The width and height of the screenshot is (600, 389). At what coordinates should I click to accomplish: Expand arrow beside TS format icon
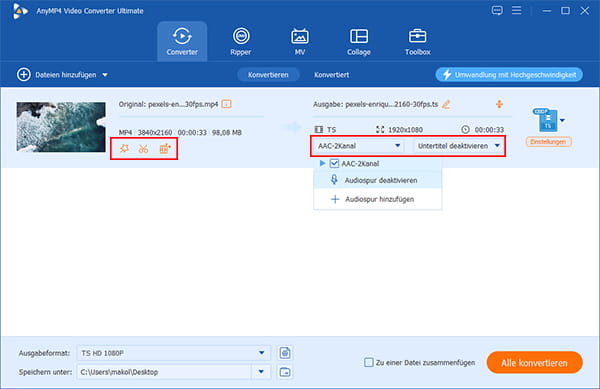coord(562,120)
